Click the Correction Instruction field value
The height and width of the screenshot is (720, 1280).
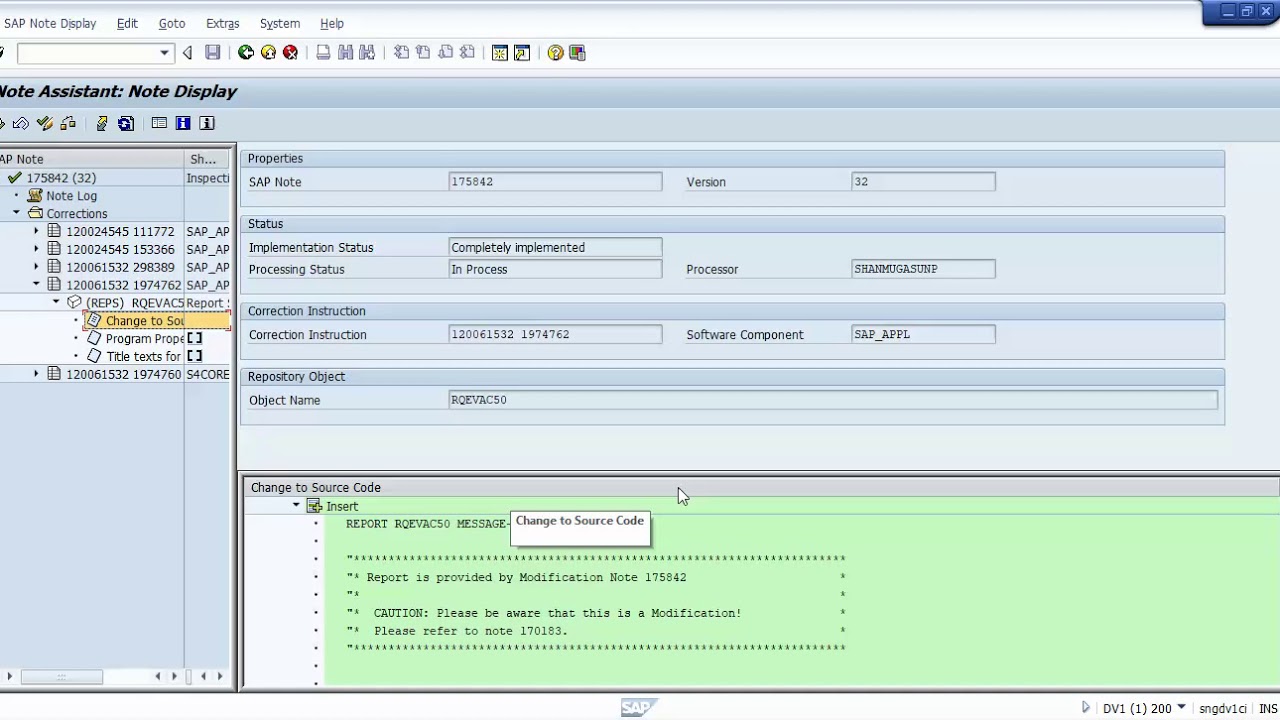pyautogui.click(x=555, y=335)
